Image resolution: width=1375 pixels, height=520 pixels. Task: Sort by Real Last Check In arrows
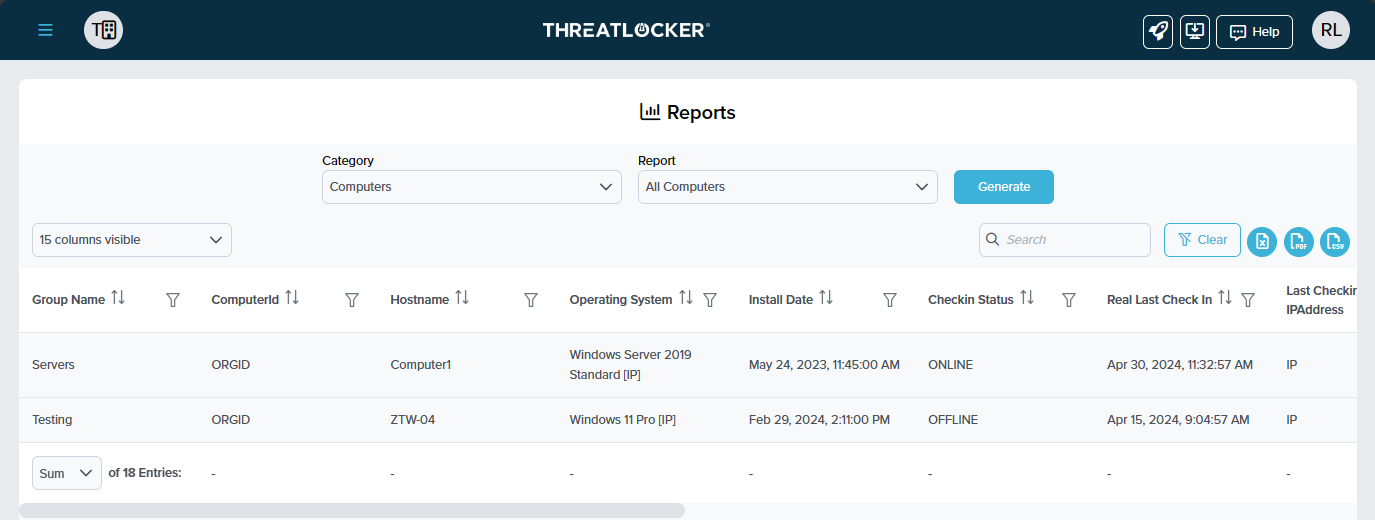(1225, 298)
